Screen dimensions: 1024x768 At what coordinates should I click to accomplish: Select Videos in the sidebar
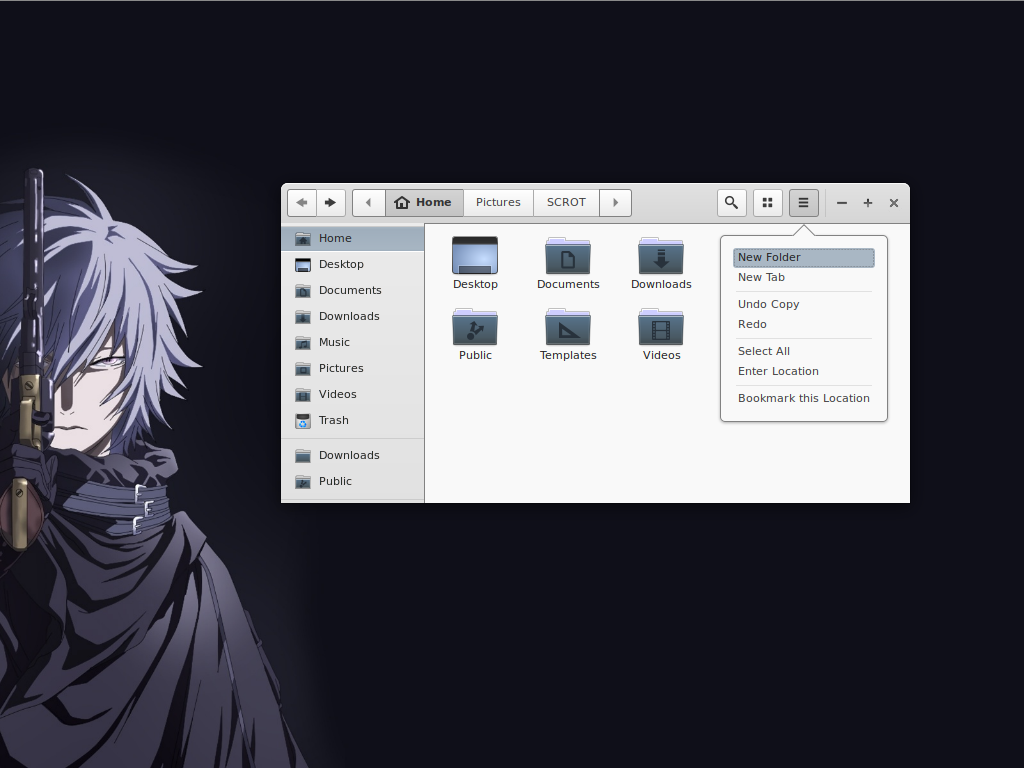point(353,394)
